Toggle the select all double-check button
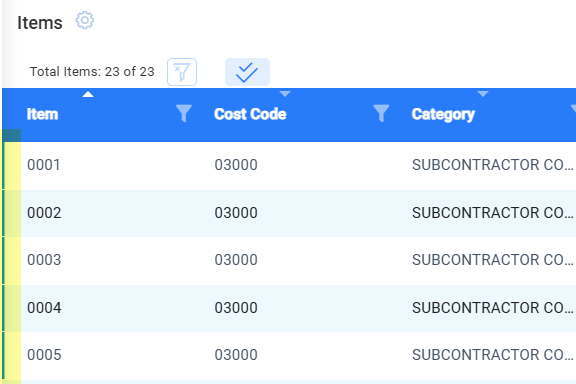This screenshot has height=384, width=576. 247,72
